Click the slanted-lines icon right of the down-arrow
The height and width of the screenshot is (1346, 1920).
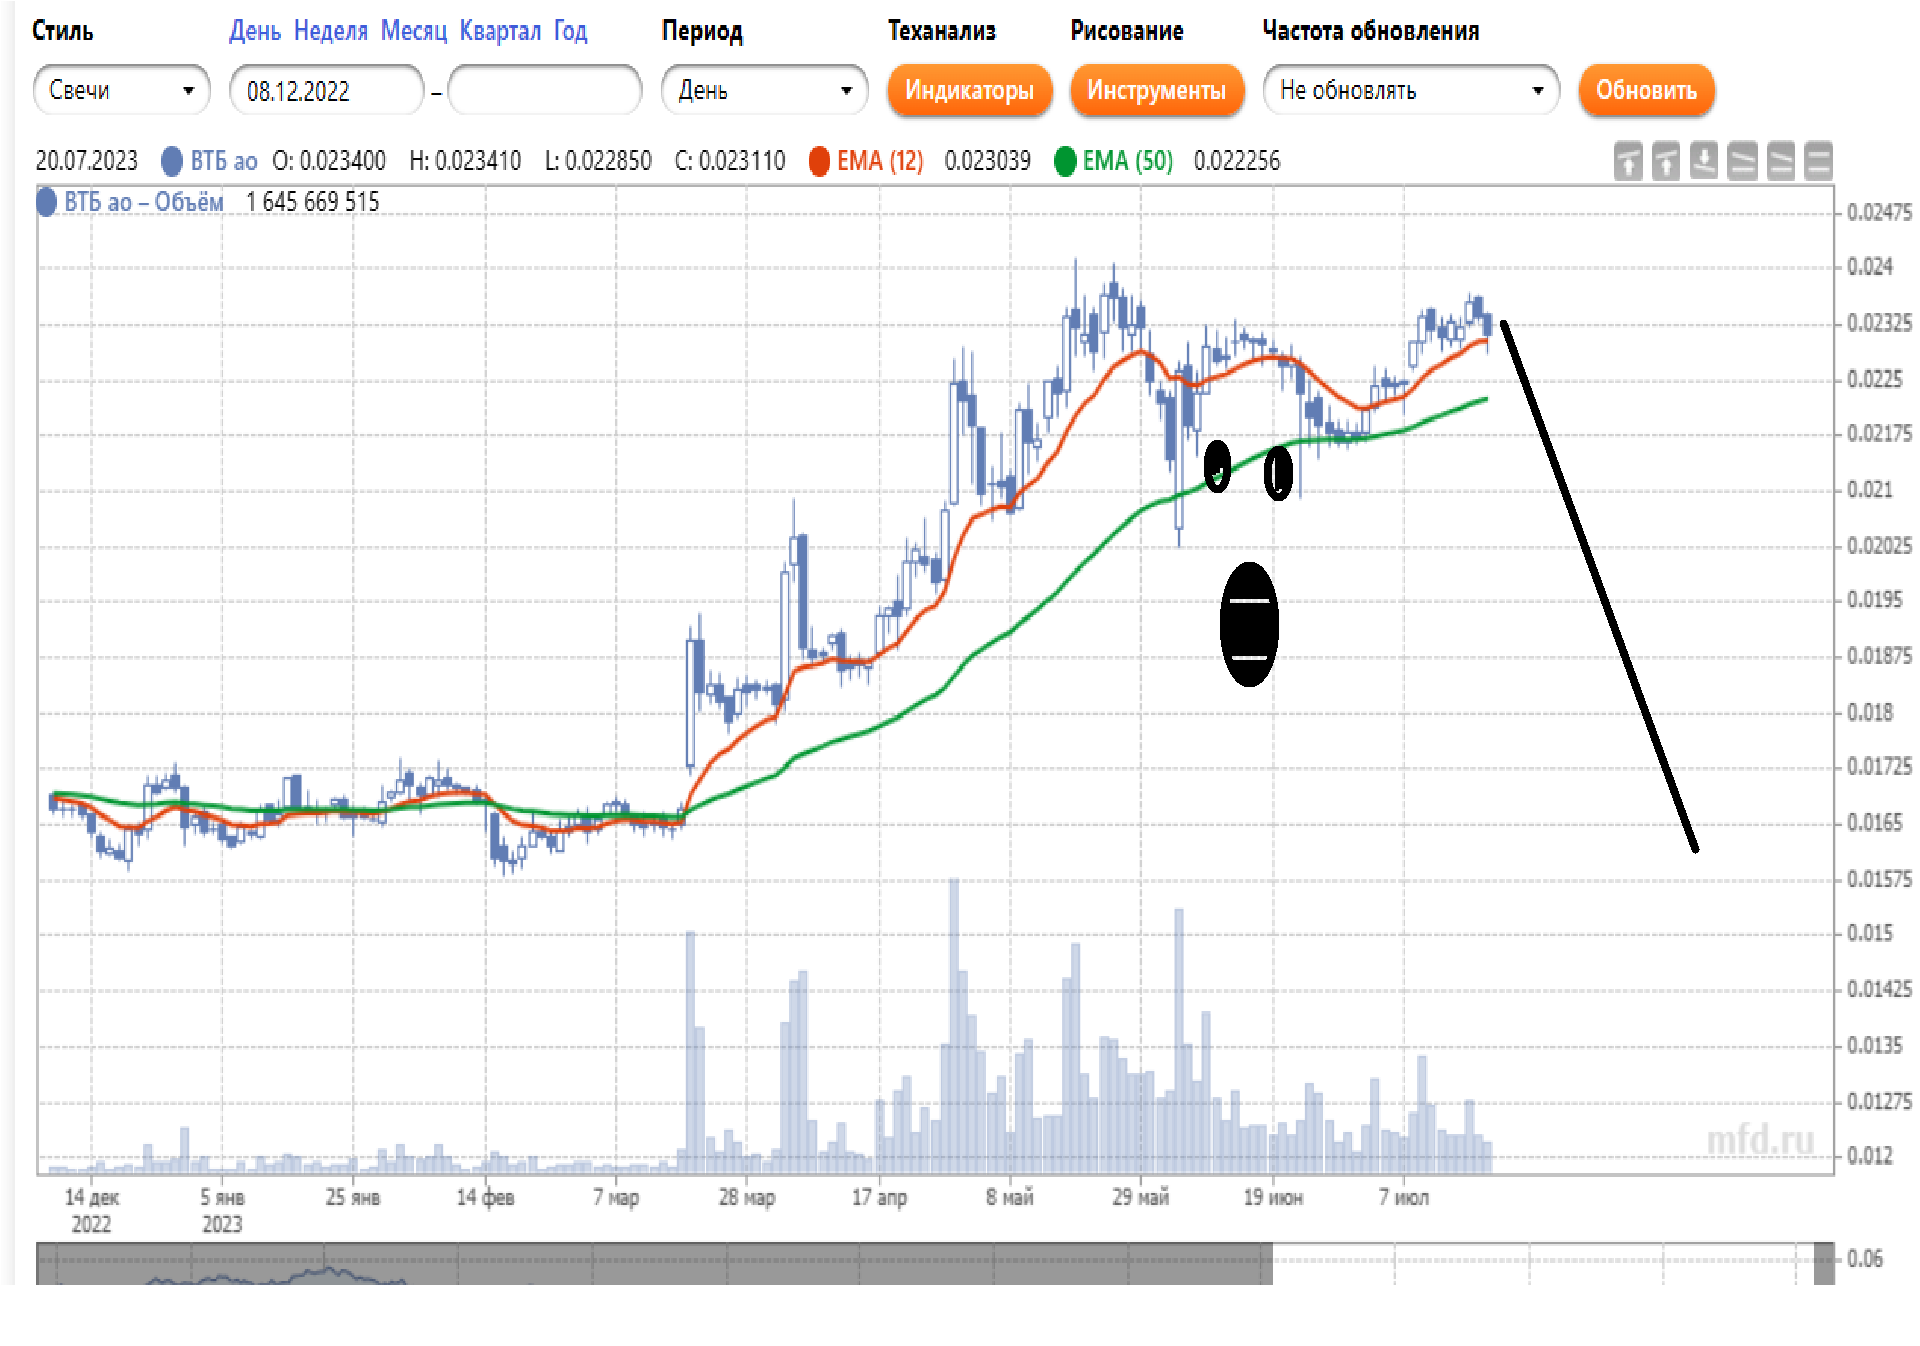pyautogui.click(x=1742, y=161)
